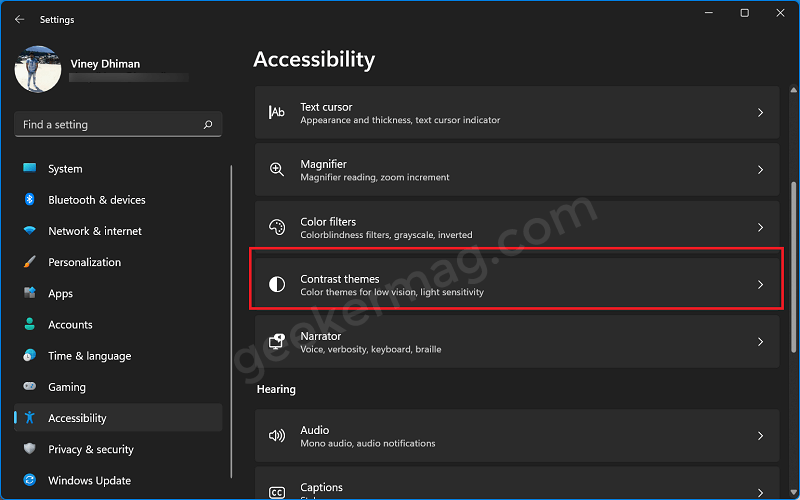Expand the Audio row chevron
The height and width of the screenshot is (500, 800).
[760, 436]
